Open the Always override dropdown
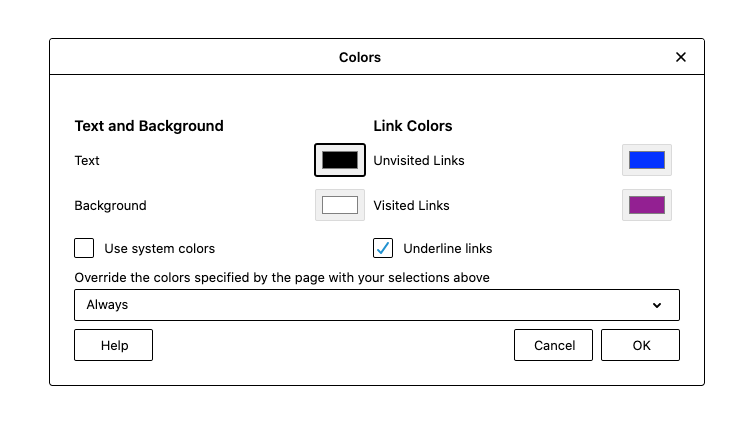 [x=377, y=305]
